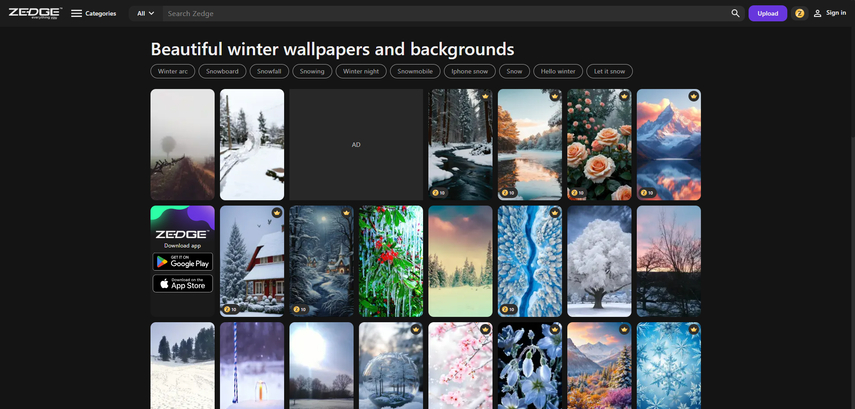This screenshot has height=409, width=855.
Task: Open the moonlit snowy village wallpaper
Action: click(x=321, y=261)
